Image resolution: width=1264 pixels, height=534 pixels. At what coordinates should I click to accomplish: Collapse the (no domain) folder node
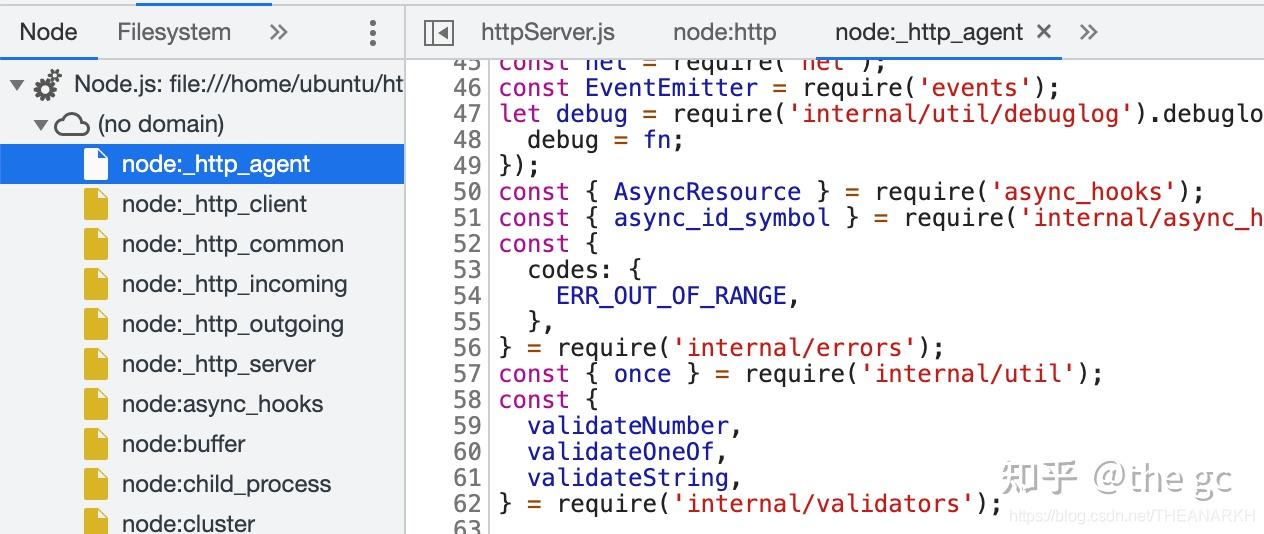[x=41, y=125]
